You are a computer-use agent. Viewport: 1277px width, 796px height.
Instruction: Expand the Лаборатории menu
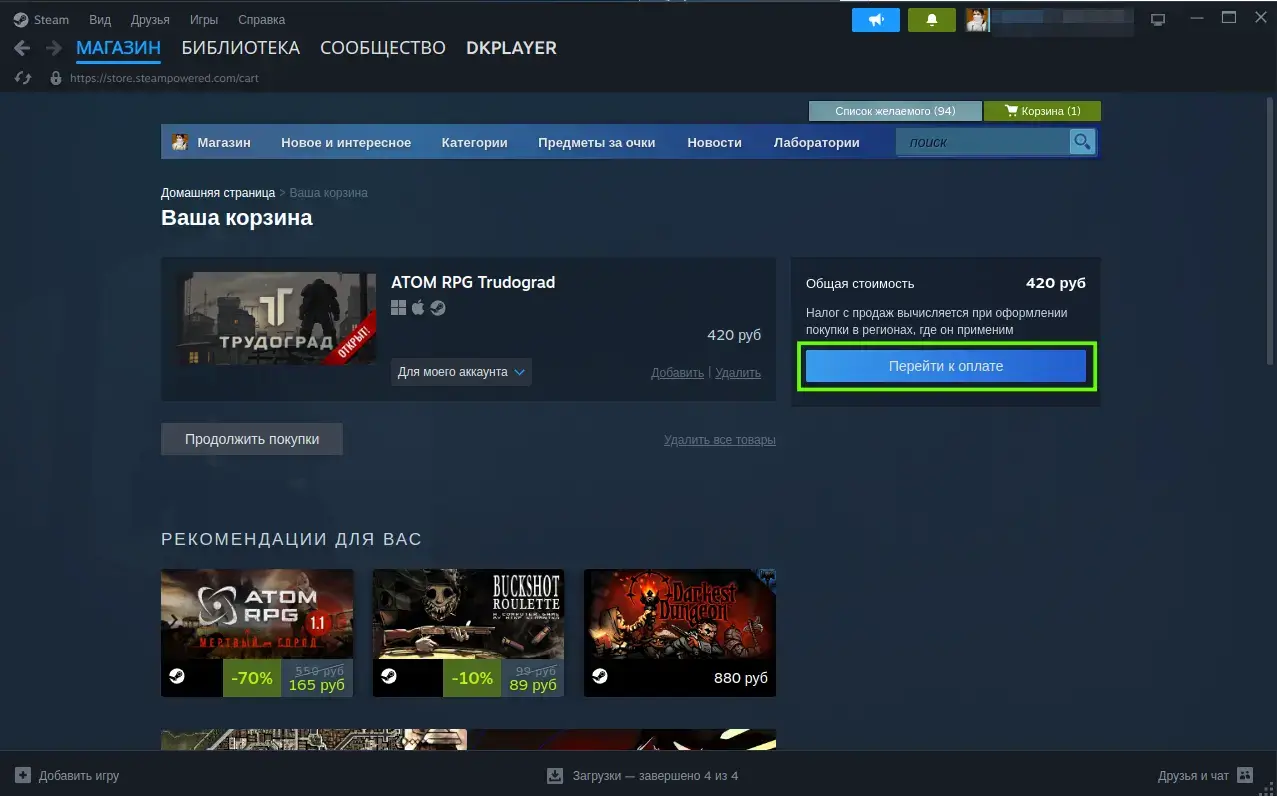pyautogui.click(x=816, y=142)
